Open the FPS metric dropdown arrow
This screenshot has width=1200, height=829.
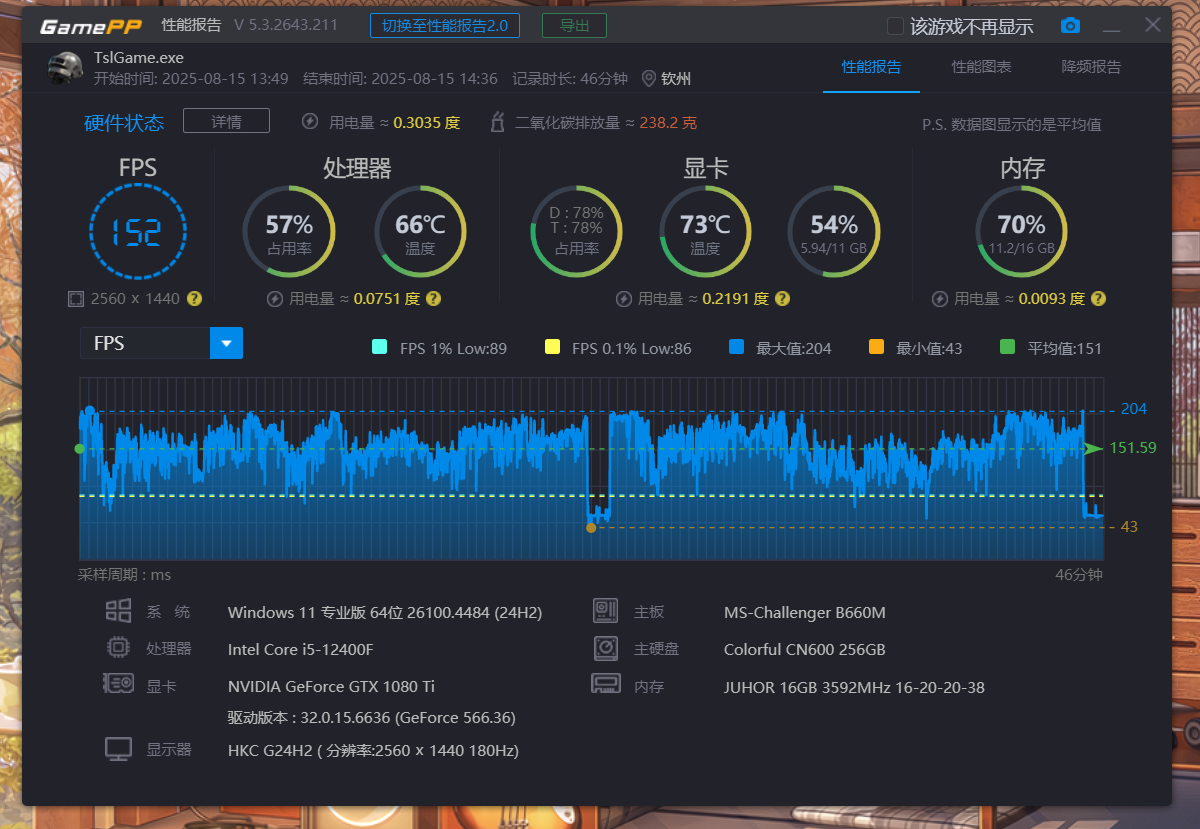coord(226,343)
